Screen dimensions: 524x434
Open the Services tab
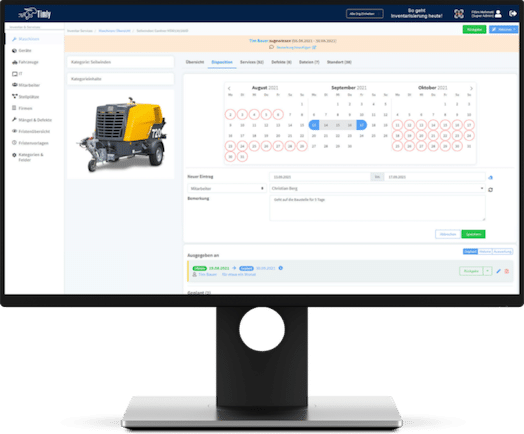pos(252,62)
